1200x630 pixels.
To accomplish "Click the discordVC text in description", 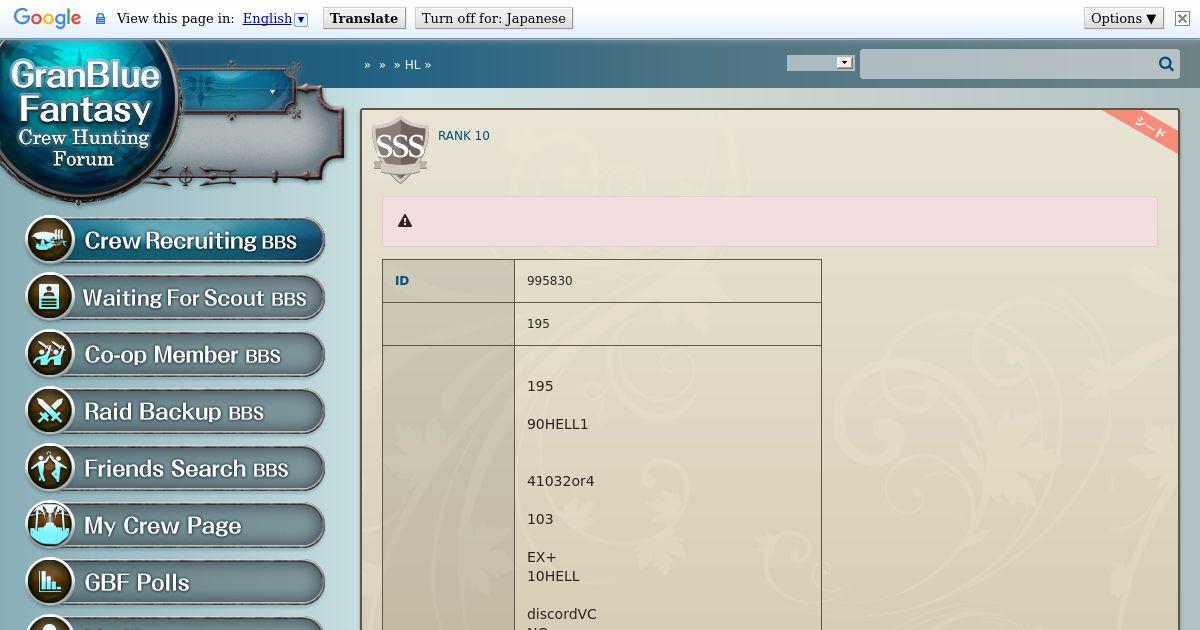I will tap(562, 614).
